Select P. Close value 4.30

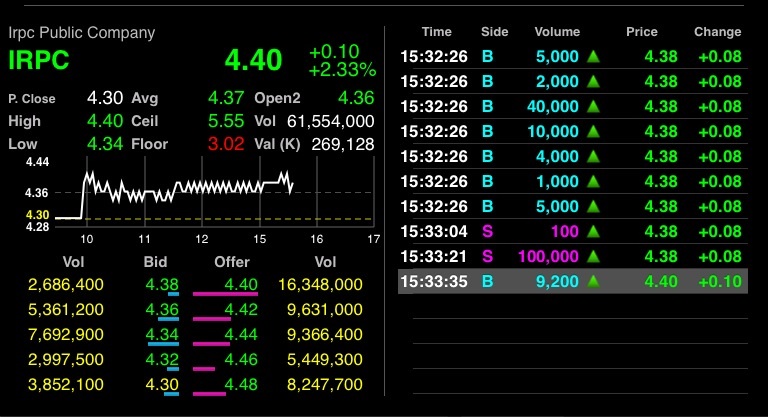pyautogui.click(x=105, y=98)
